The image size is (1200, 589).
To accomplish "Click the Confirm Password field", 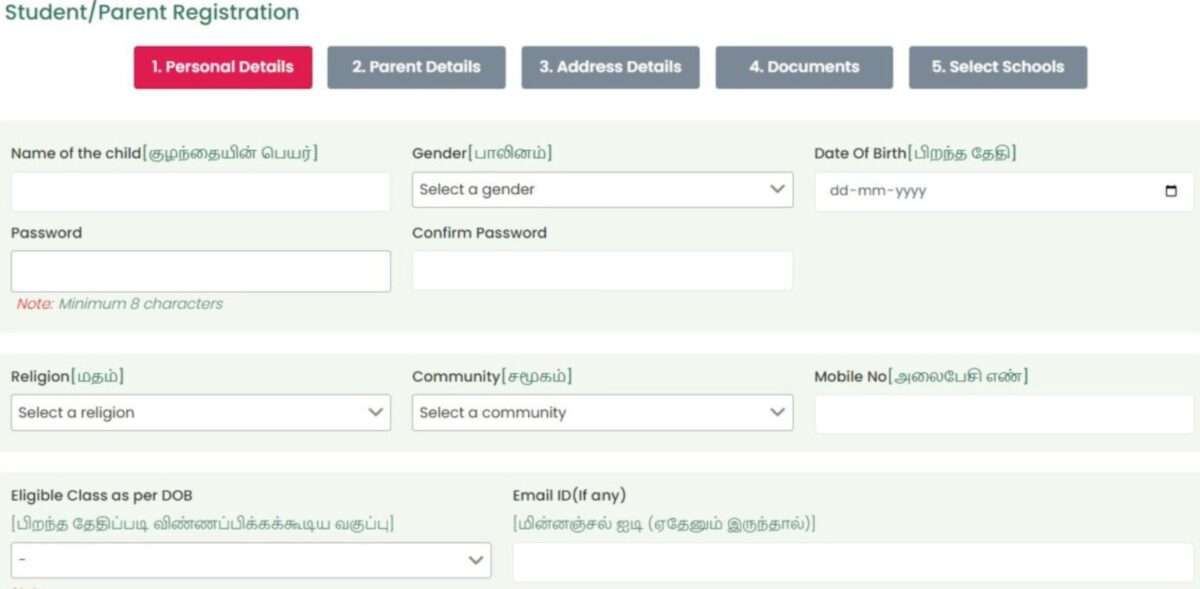I will (602, 272).
